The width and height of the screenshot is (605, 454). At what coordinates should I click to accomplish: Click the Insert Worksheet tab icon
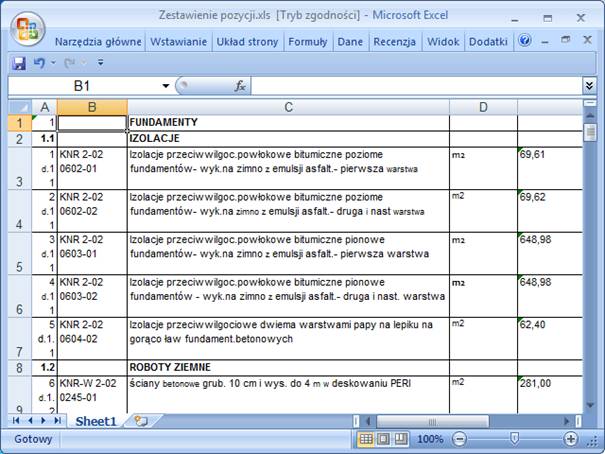coord(141,421)
